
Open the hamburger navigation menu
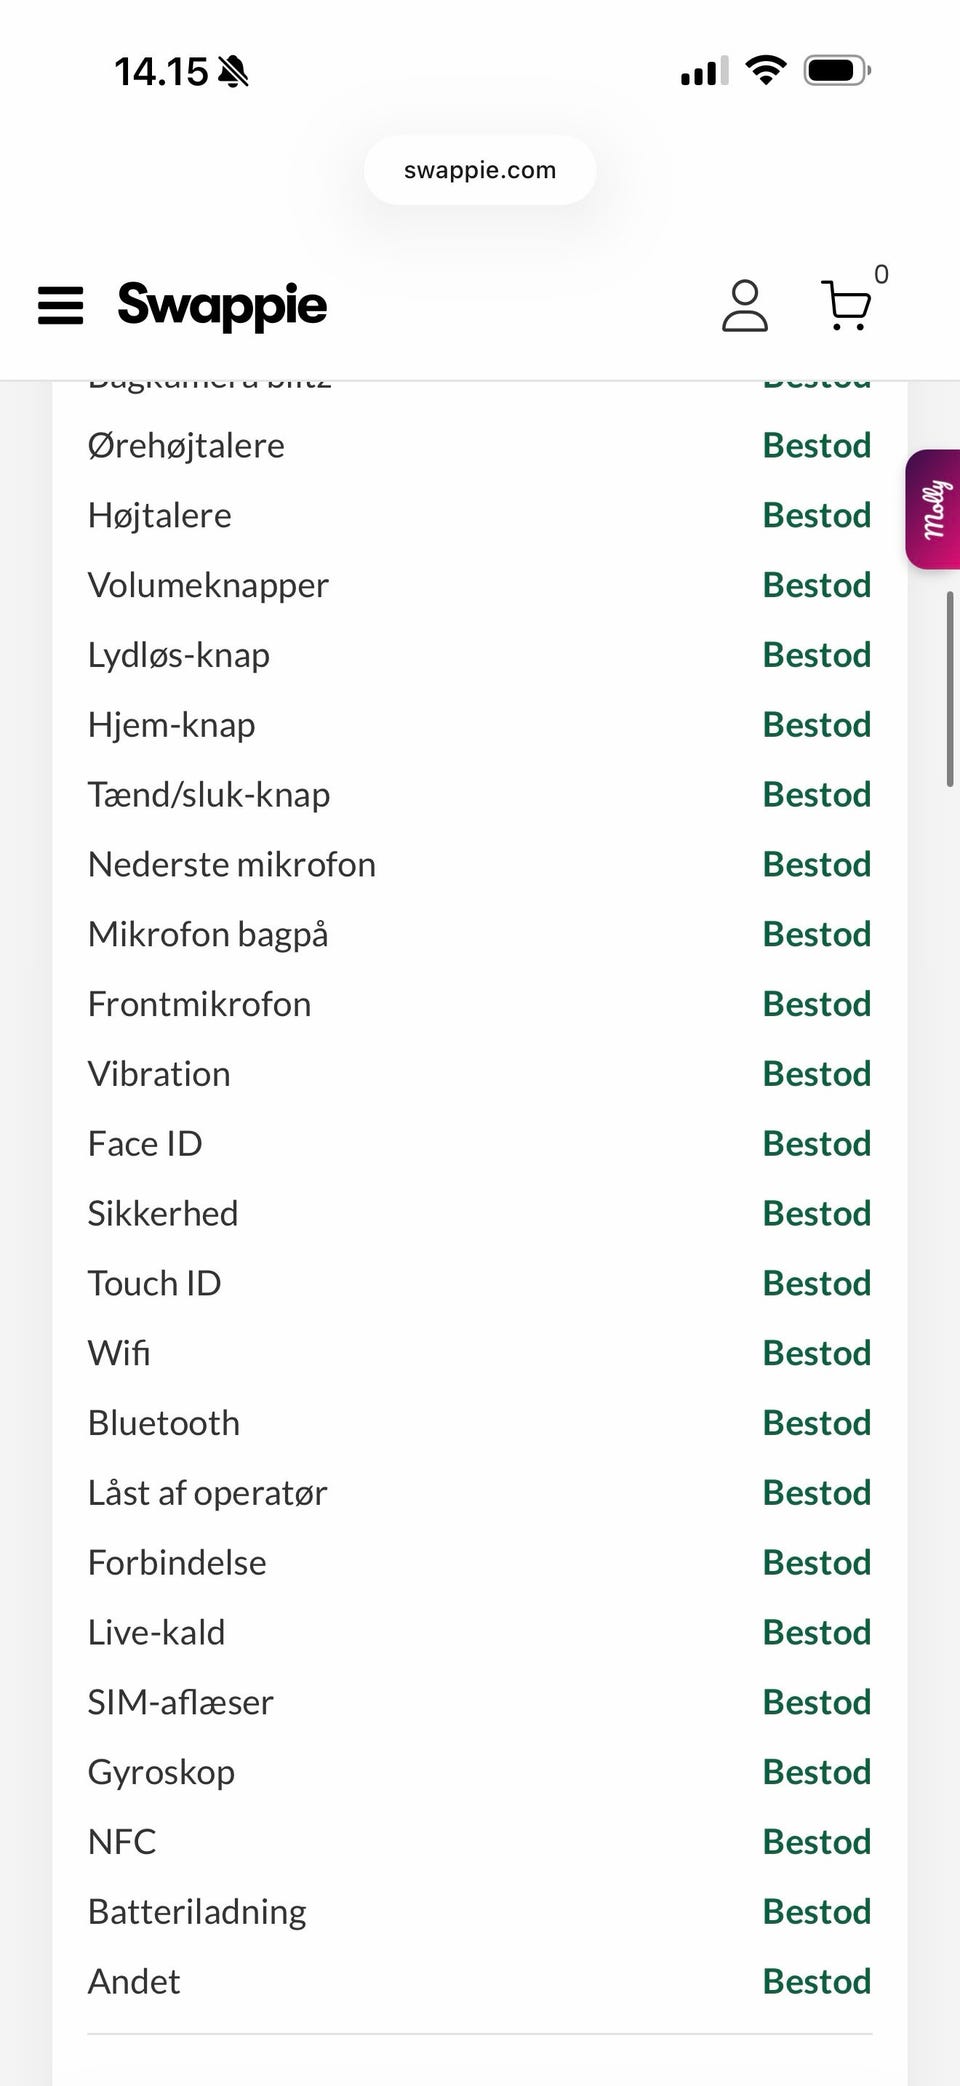pos(61,306)
